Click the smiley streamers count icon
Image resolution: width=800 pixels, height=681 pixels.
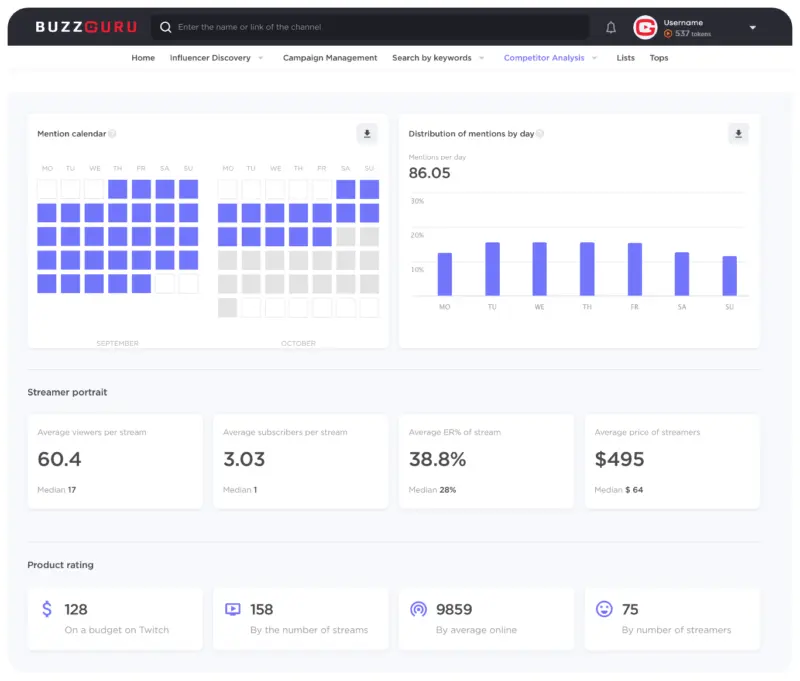tap(604, 609)
